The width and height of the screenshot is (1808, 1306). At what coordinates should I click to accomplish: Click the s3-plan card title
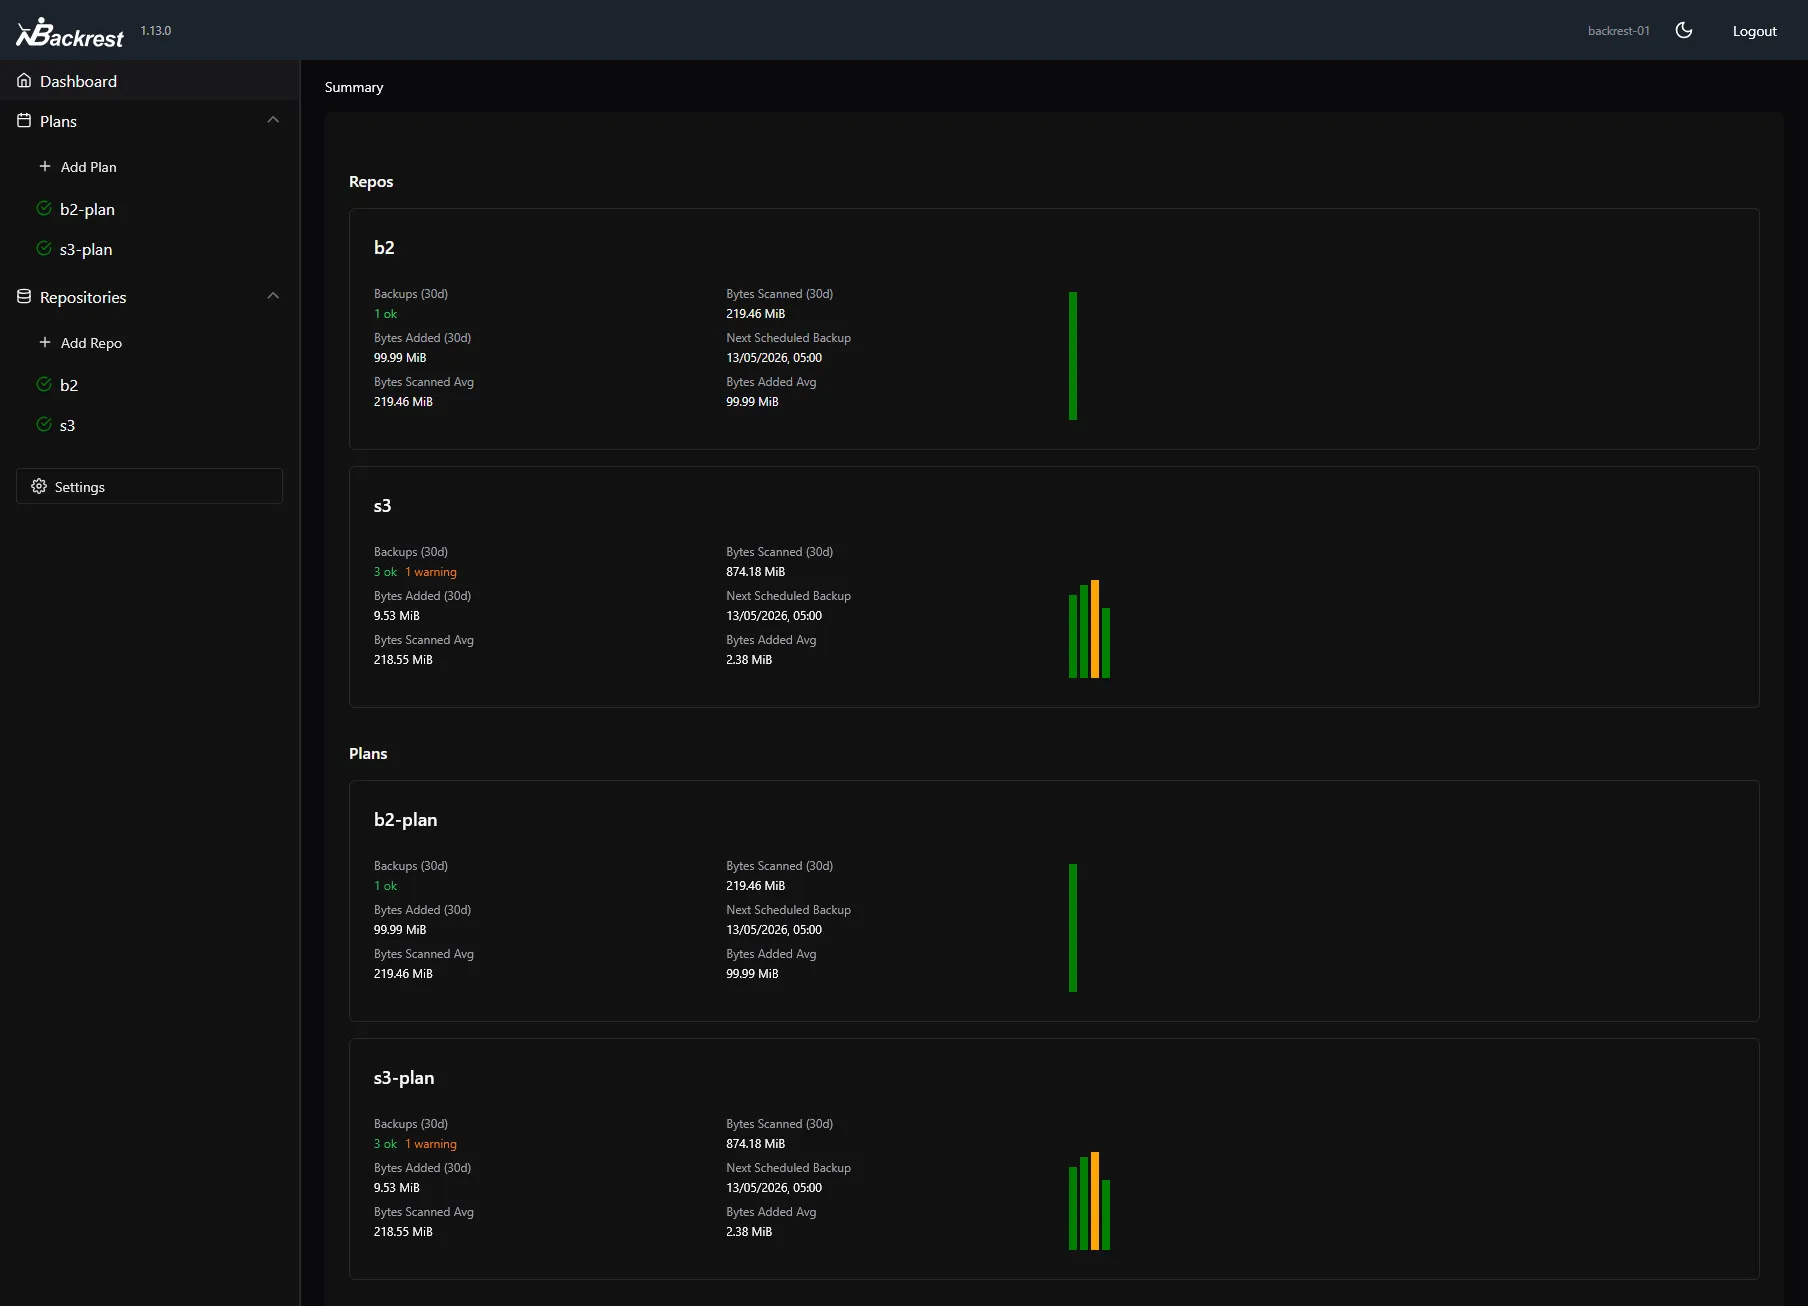coord(404,1078)
